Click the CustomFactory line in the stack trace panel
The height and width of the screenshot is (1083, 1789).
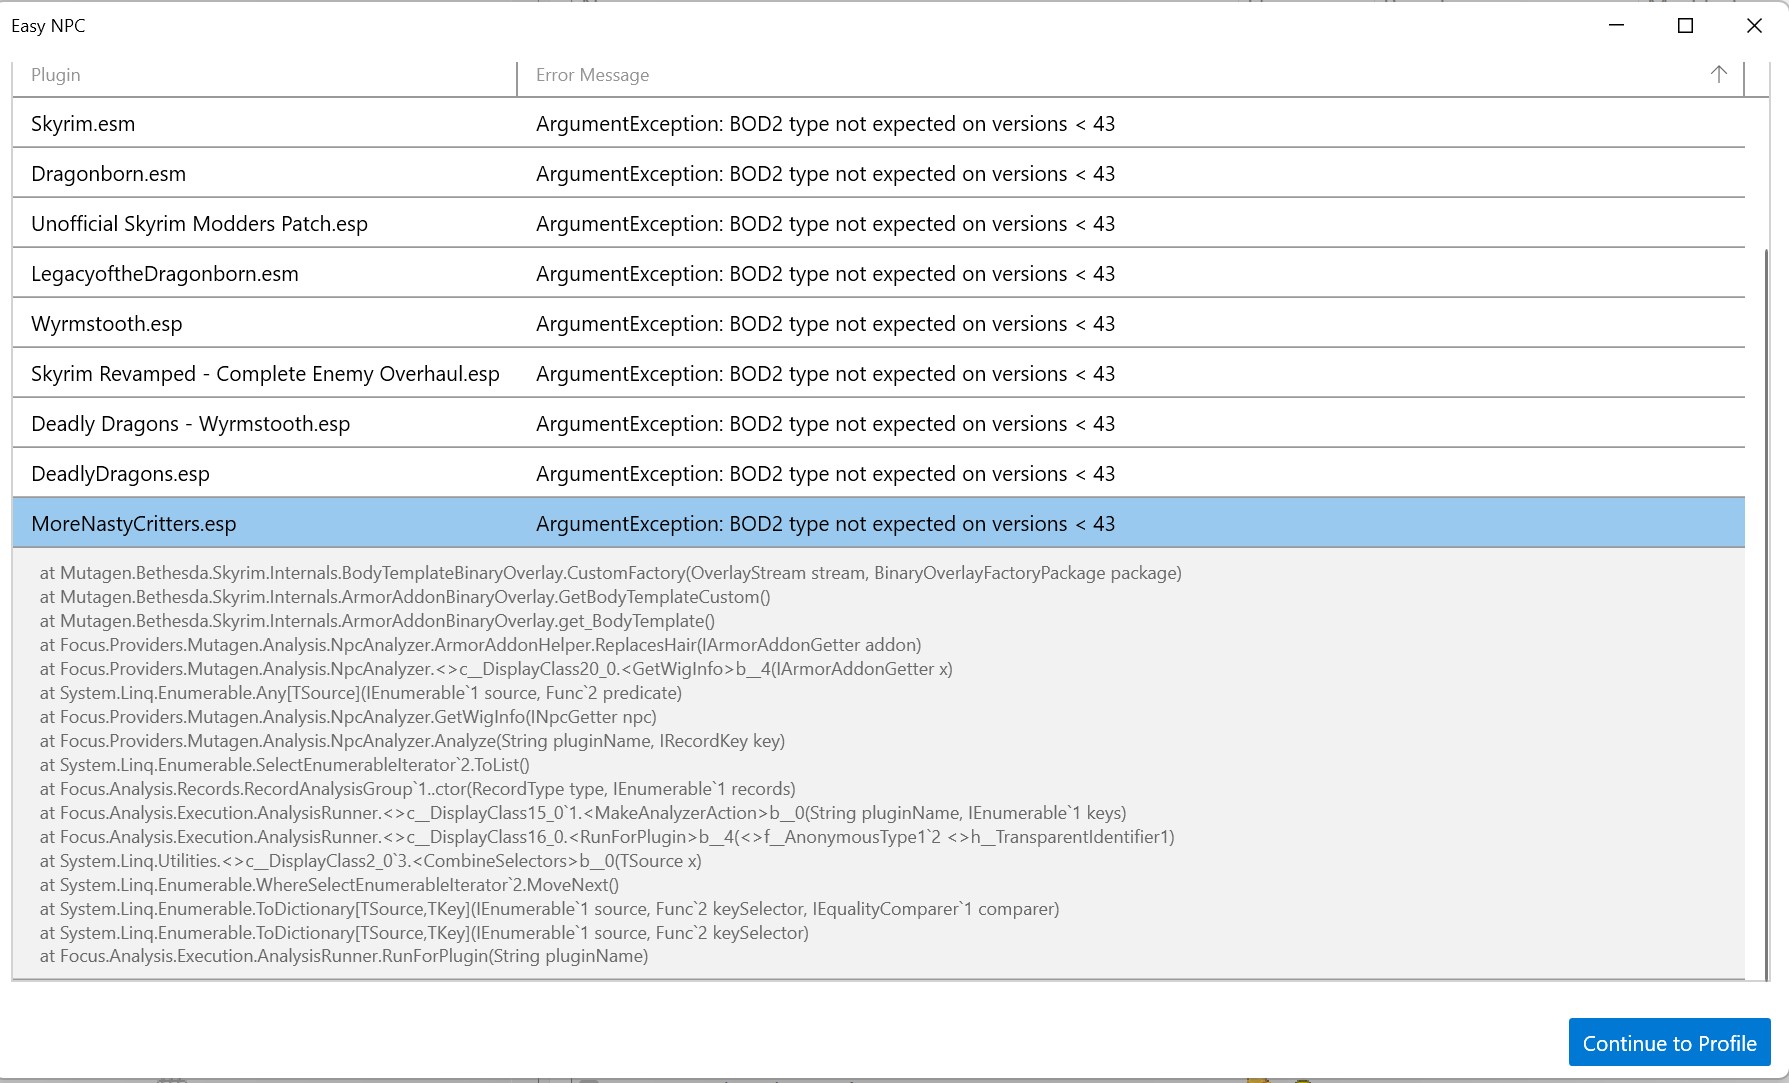[610, 573]
